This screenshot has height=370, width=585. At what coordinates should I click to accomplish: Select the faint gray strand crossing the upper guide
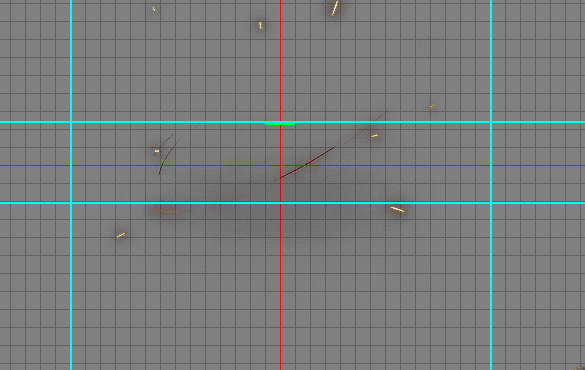[366, 127]
